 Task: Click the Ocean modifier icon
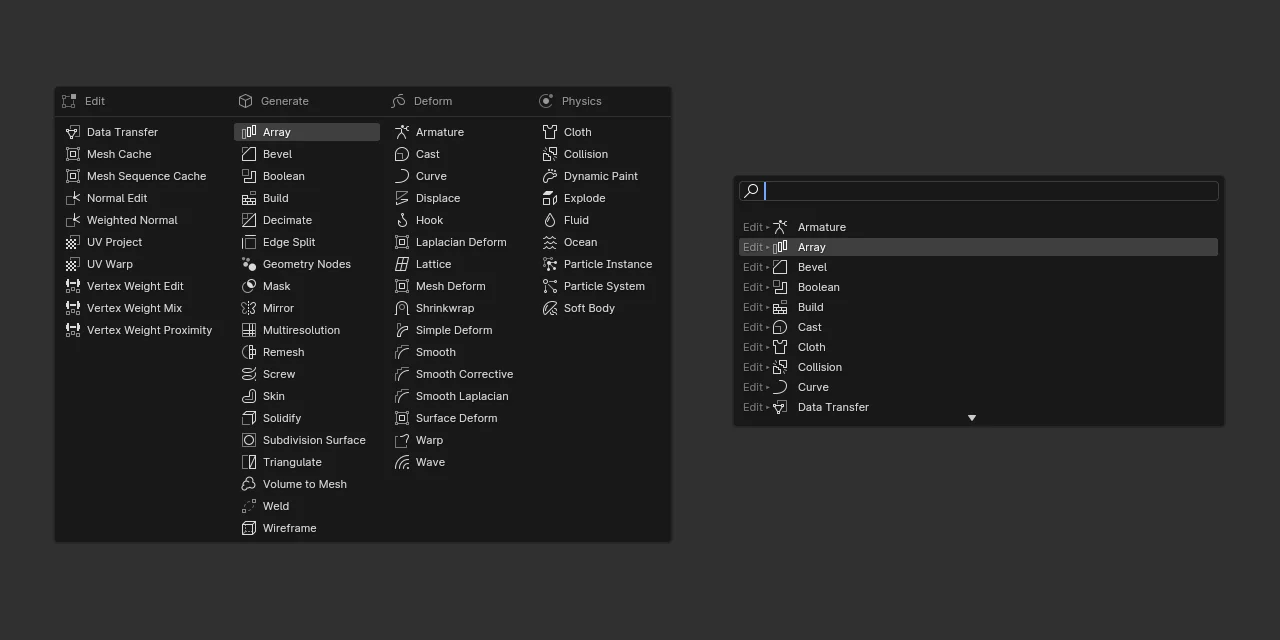pos(550,242)
